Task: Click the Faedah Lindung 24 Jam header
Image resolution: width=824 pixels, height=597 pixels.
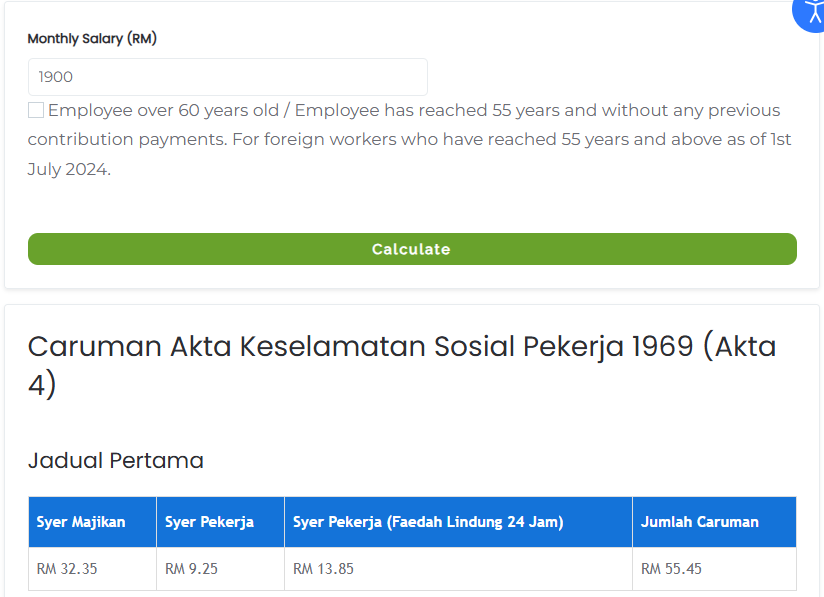Action: [458, 522]
